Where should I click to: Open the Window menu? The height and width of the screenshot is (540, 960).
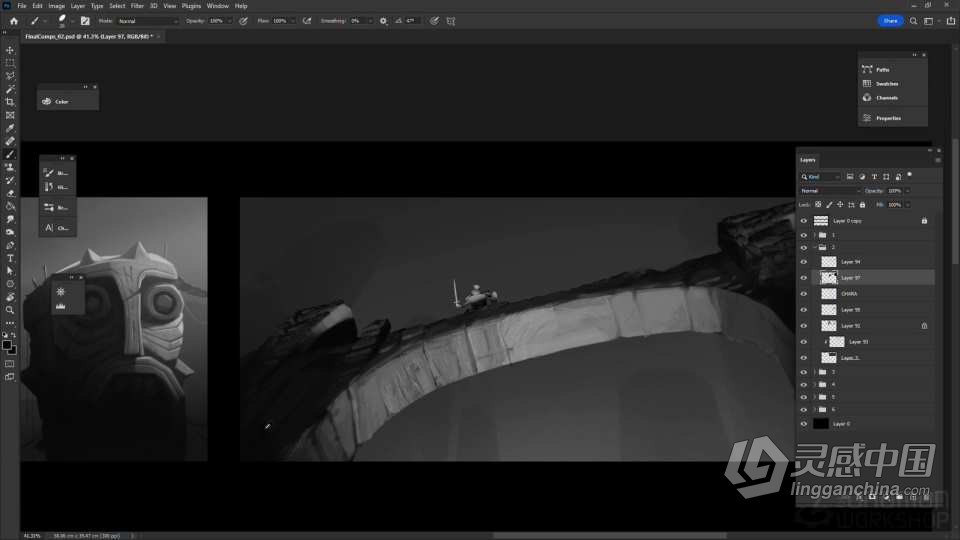(217, 6)
